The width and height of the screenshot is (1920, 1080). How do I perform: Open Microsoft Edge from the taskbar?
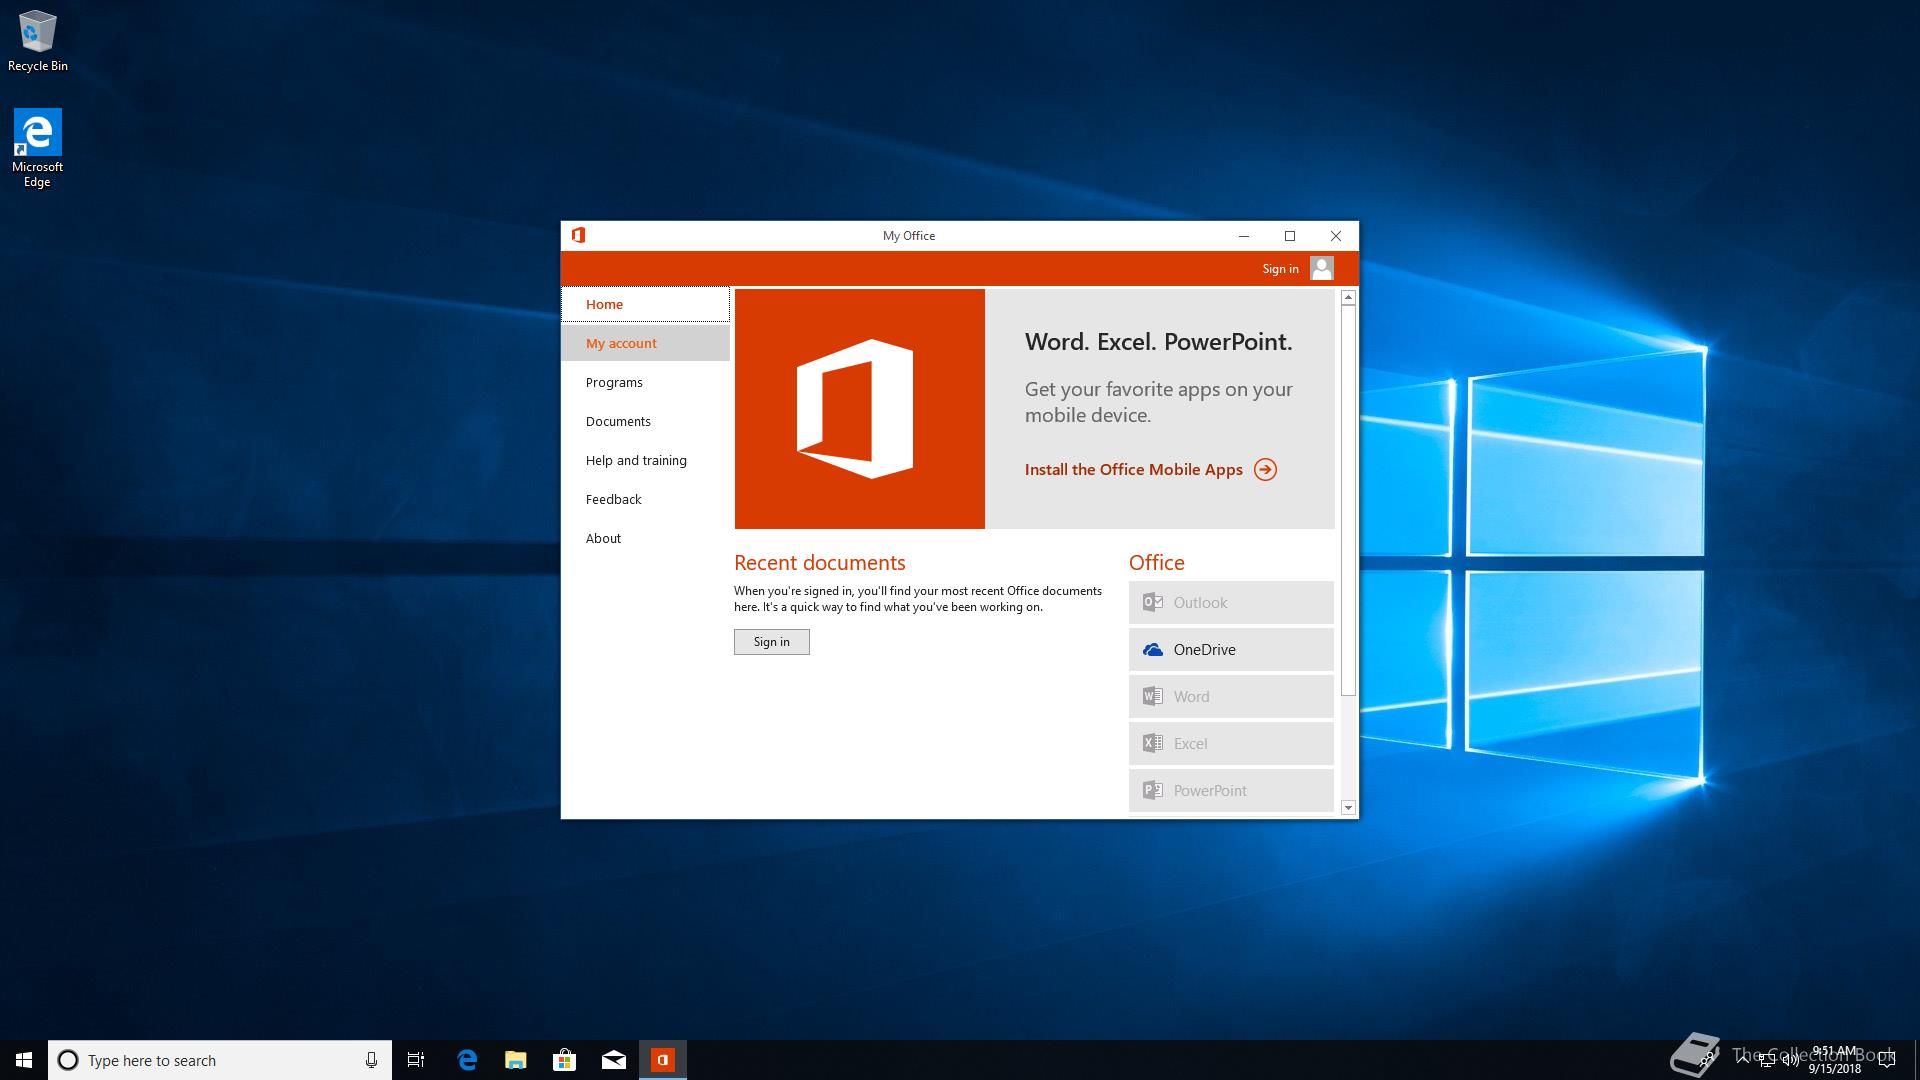pos(466,1060)
